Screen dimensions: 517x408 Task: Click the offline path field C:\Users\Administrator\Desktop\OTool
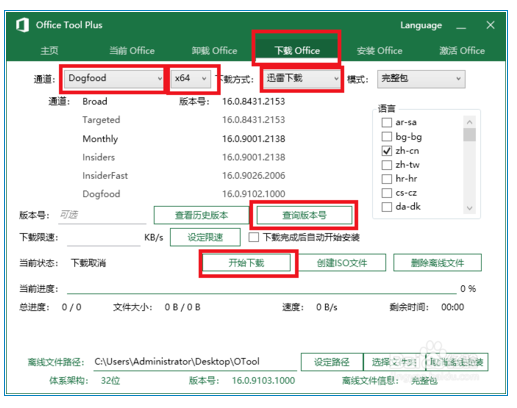[x=195, y=362]
